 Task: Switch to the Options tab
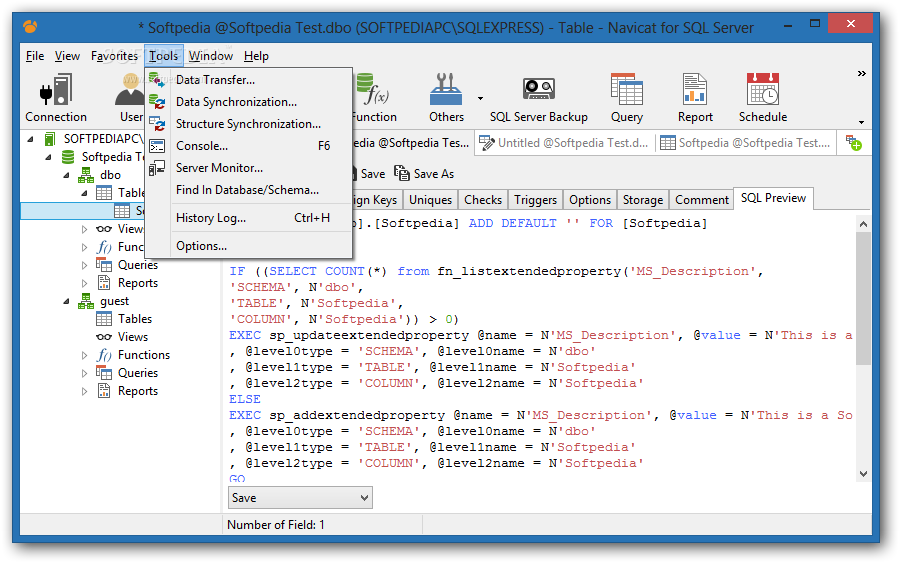590,200
